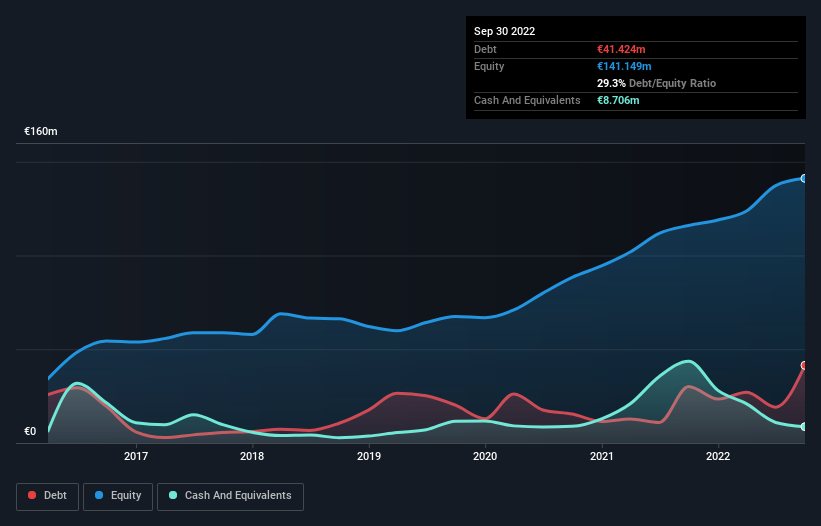Toggle Cash And Equivalents legend button
821x526 pixels.
tap(230, 496)
